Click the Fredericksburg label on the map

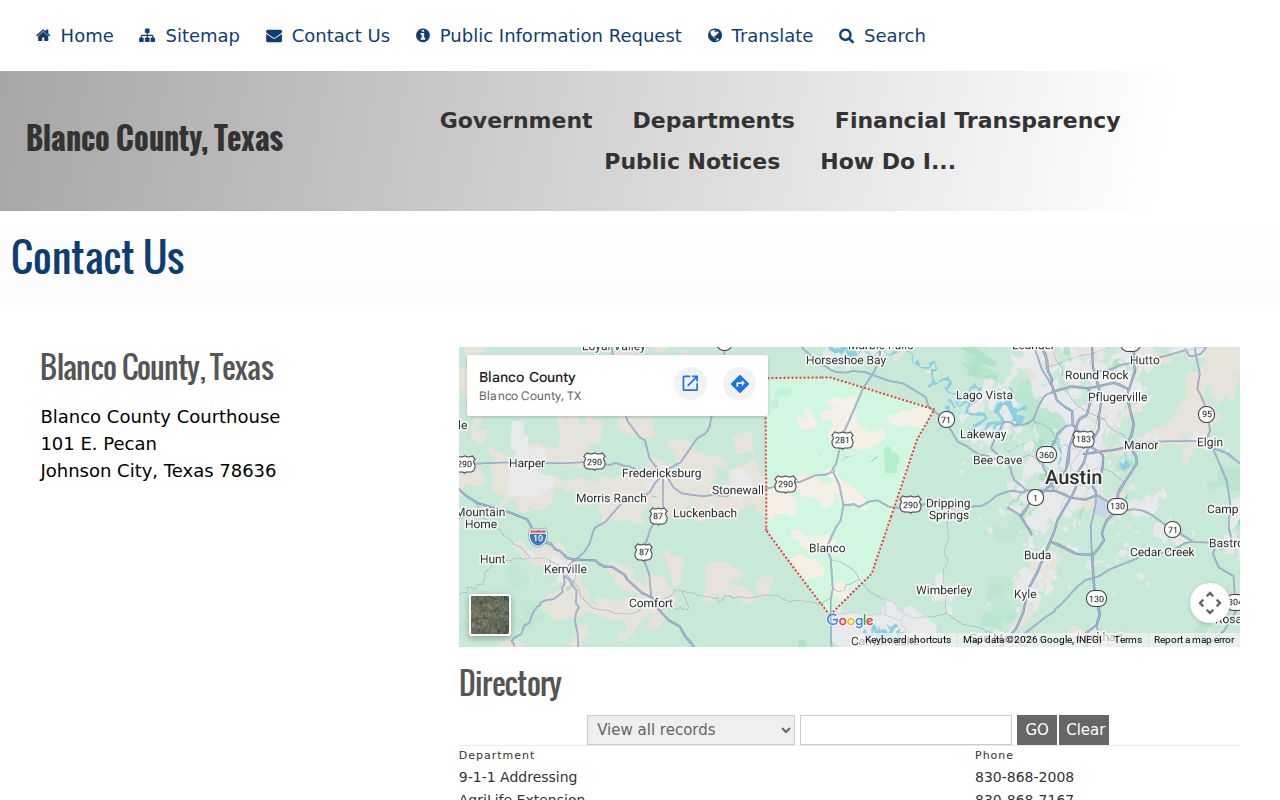(x=662, y=473)
